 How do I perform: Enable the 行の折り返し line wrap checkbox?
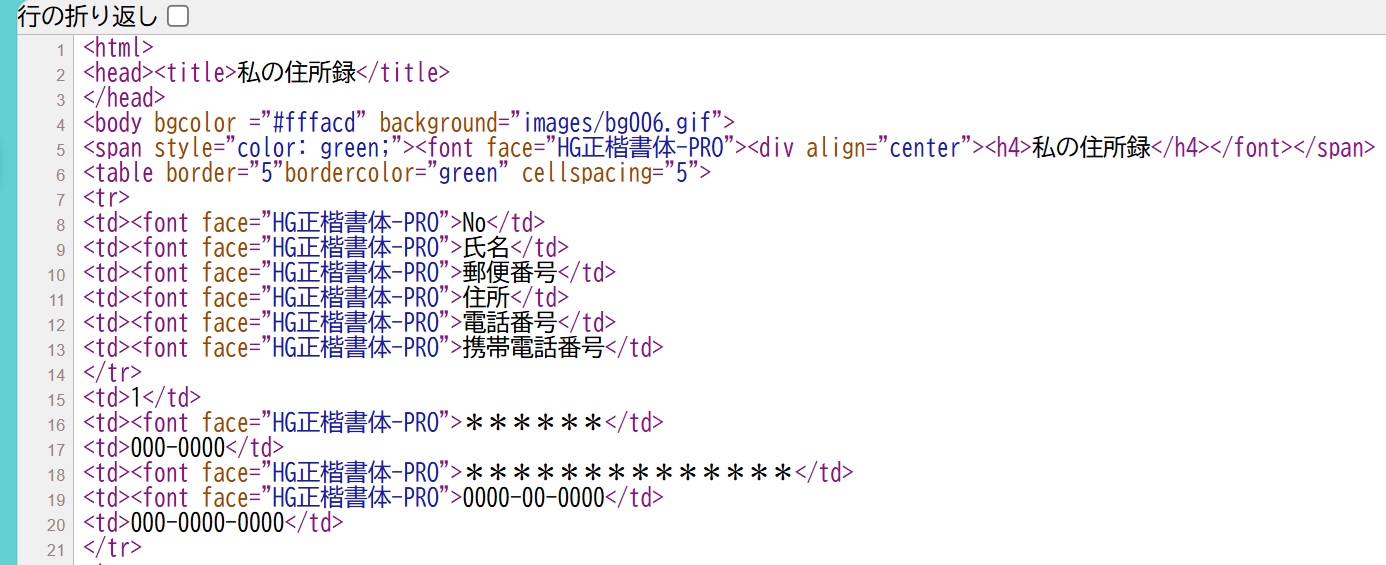pos(178,16)
